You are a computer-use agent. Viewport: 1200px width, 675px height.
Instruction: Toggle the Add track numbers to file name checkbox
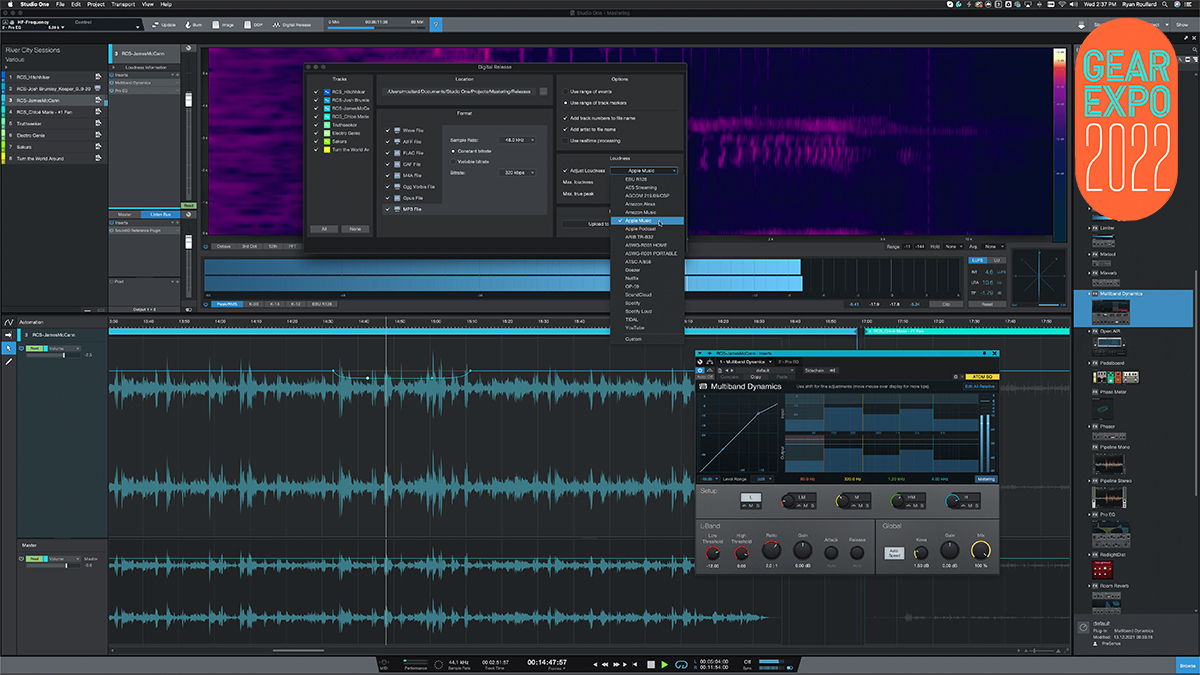click(x=564, y=117)
